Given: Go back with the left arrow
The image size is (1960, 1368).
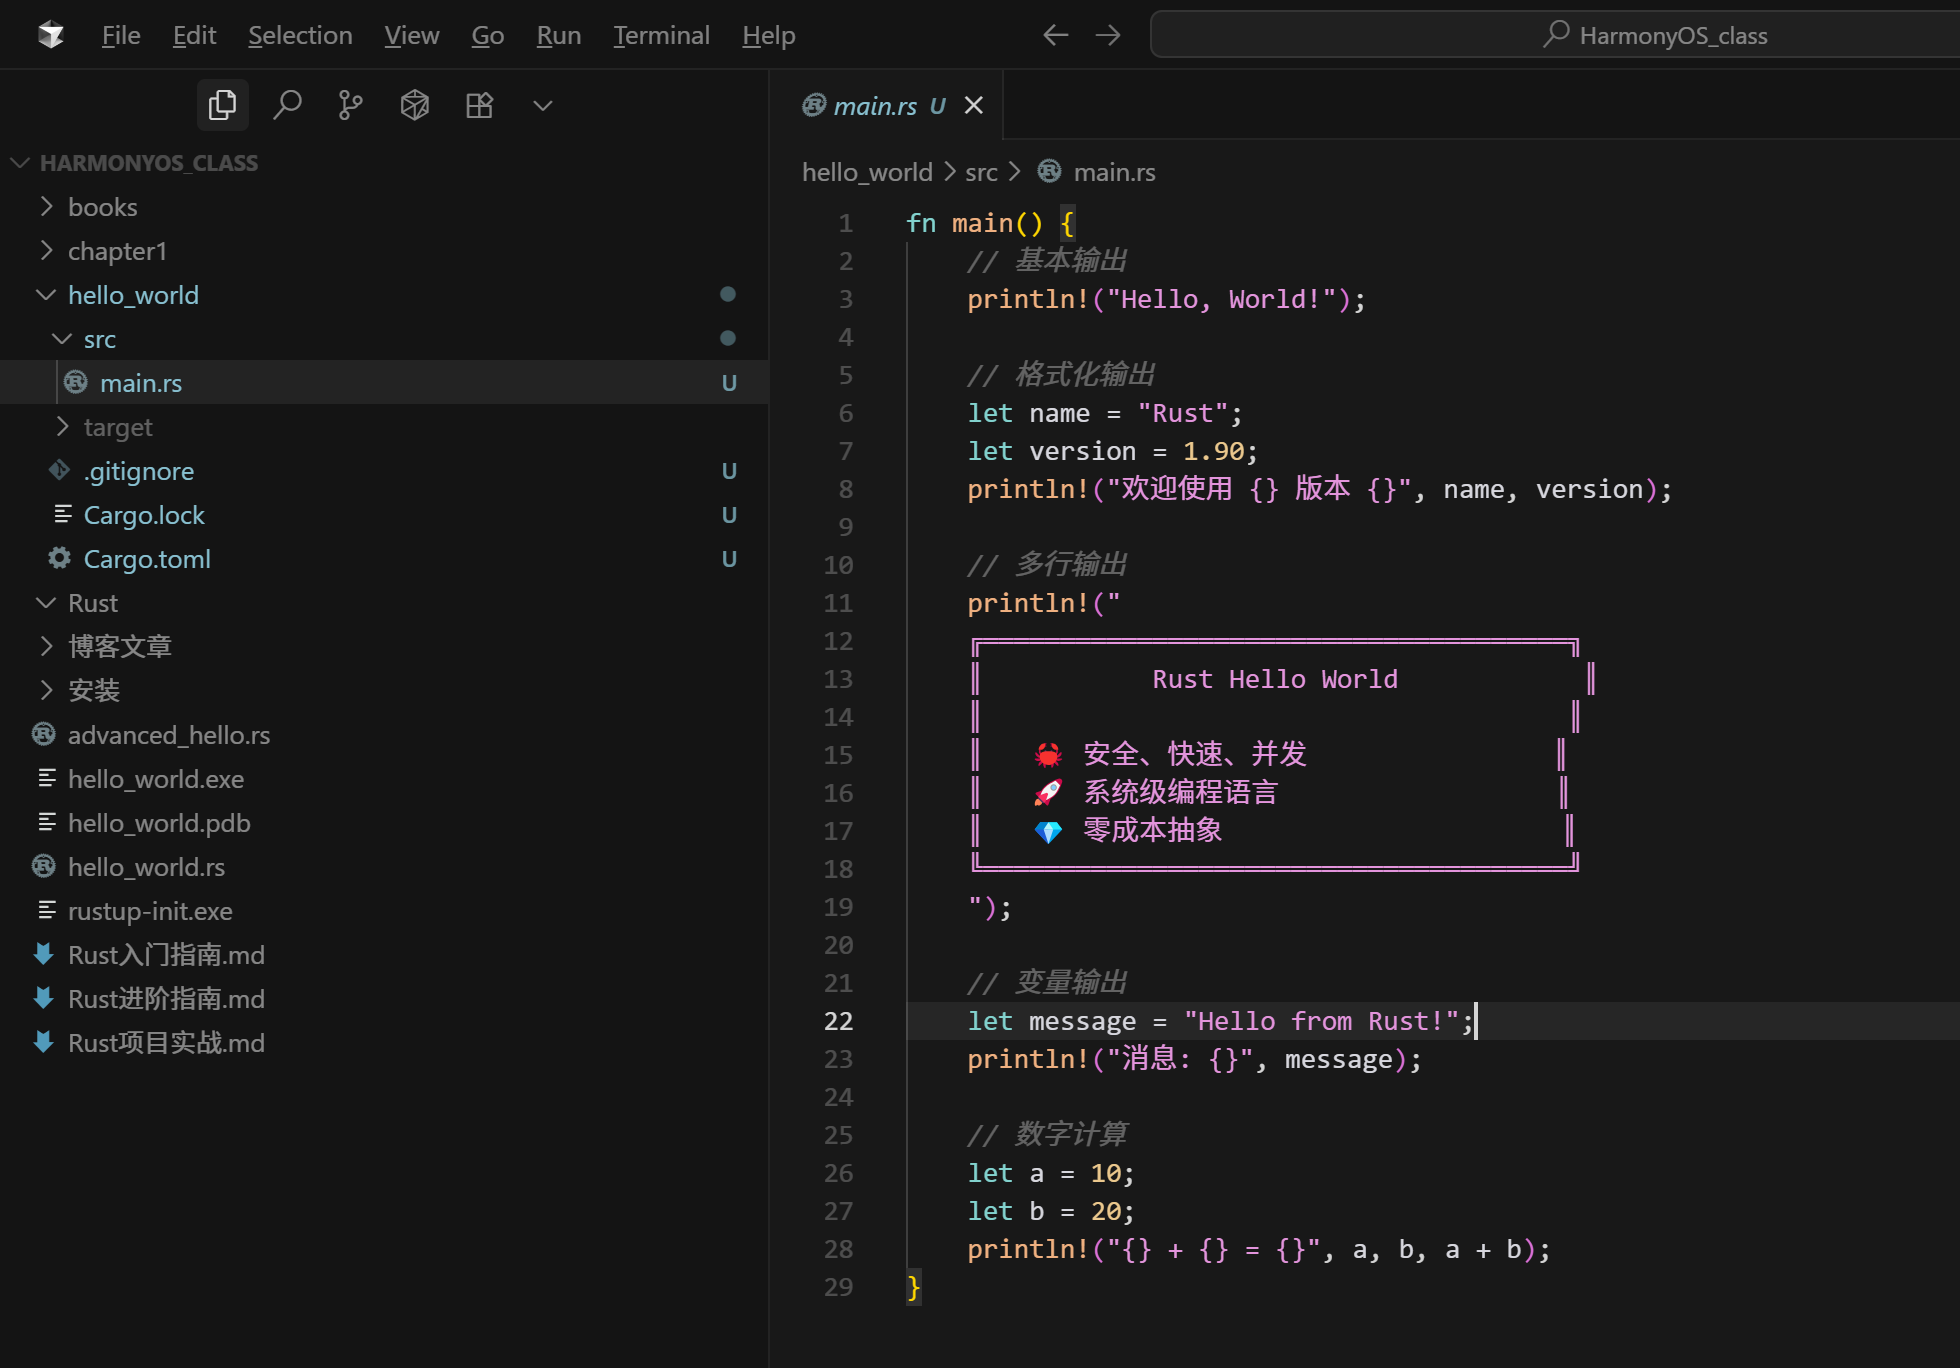Looking at the screenshot, I should (1056, 35).
